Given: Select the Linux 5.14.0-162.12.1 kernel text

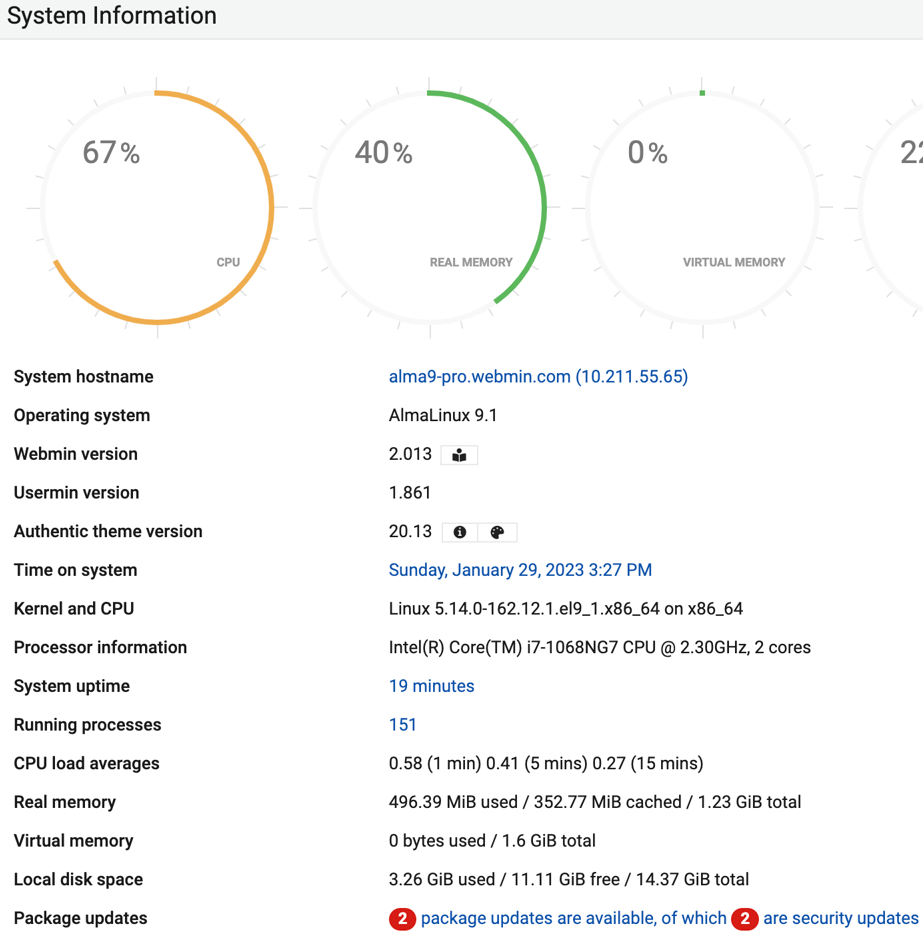Looking at the screenshot, I should pos(566,609).
